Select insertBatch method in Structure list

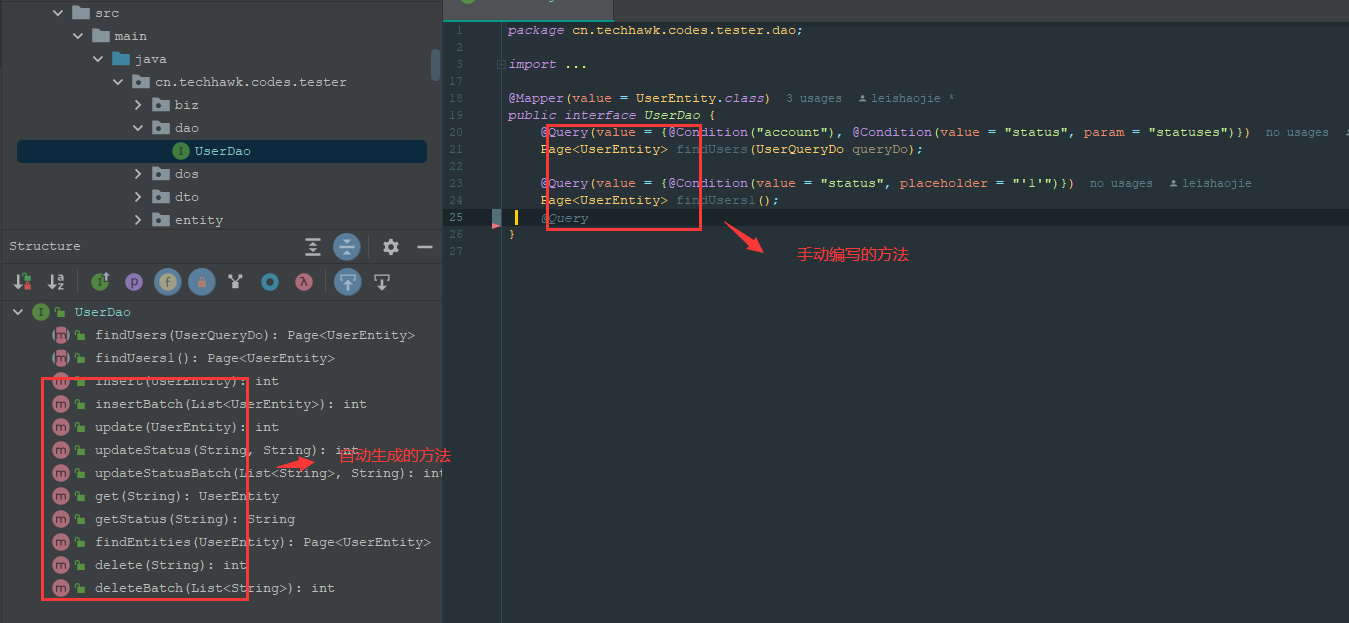tap(230, 404)
